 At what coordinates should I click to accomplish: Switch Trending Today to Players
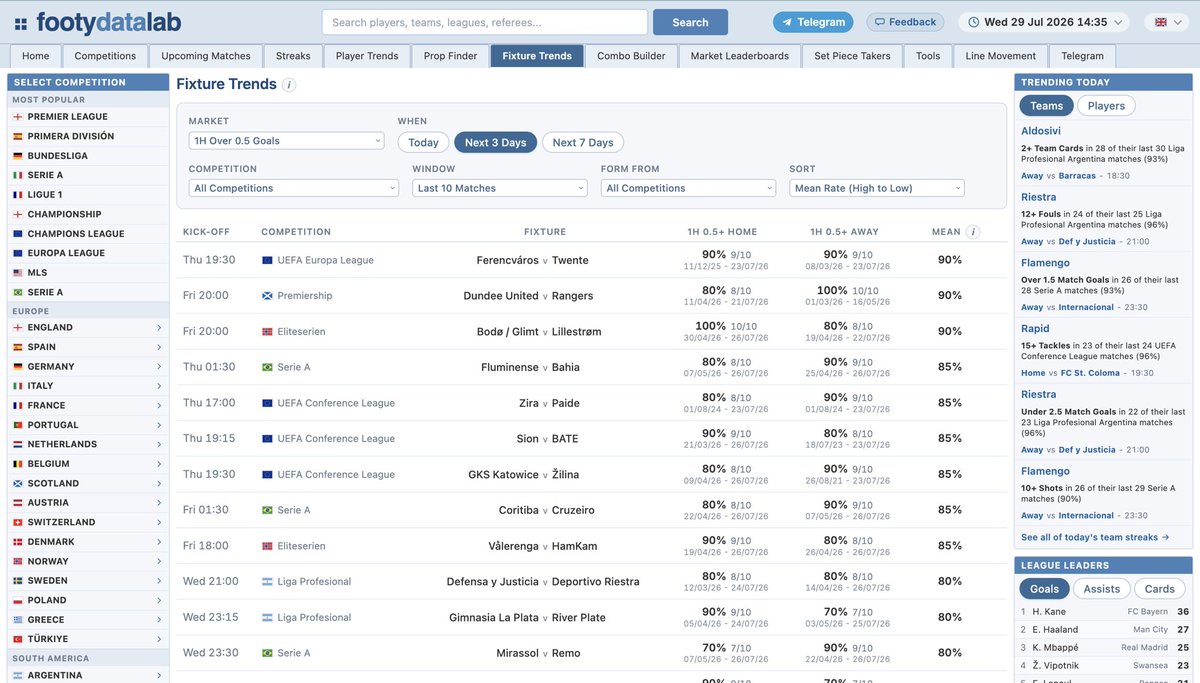(x=1106, y=106)
